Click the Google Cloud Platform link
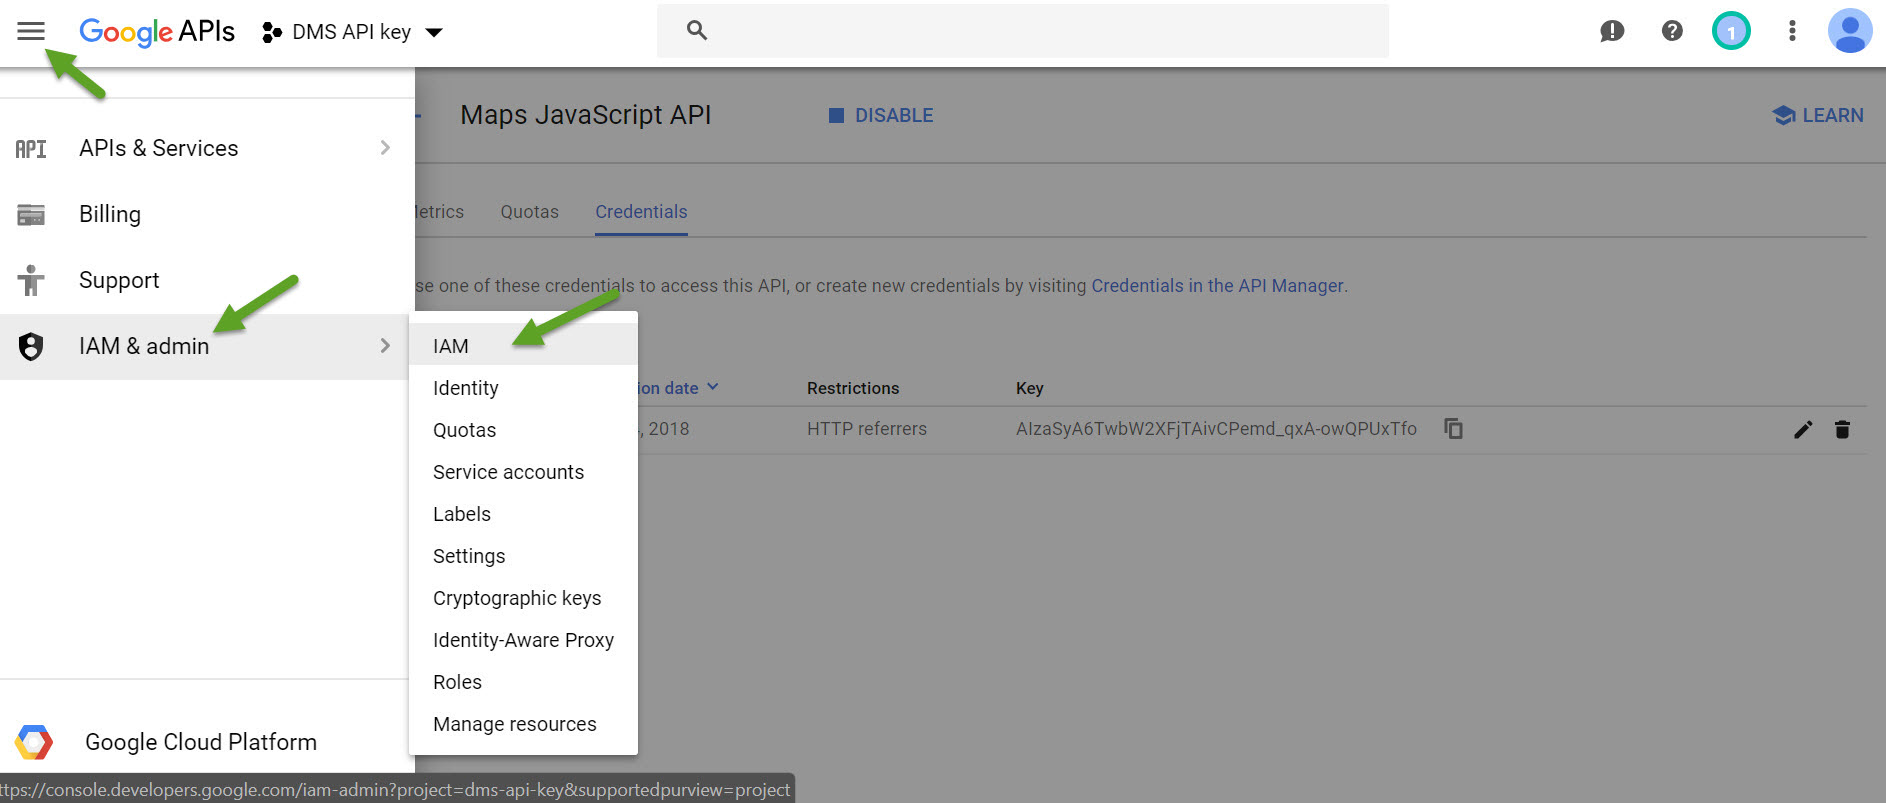1886x803 pixels. (201, 742)
